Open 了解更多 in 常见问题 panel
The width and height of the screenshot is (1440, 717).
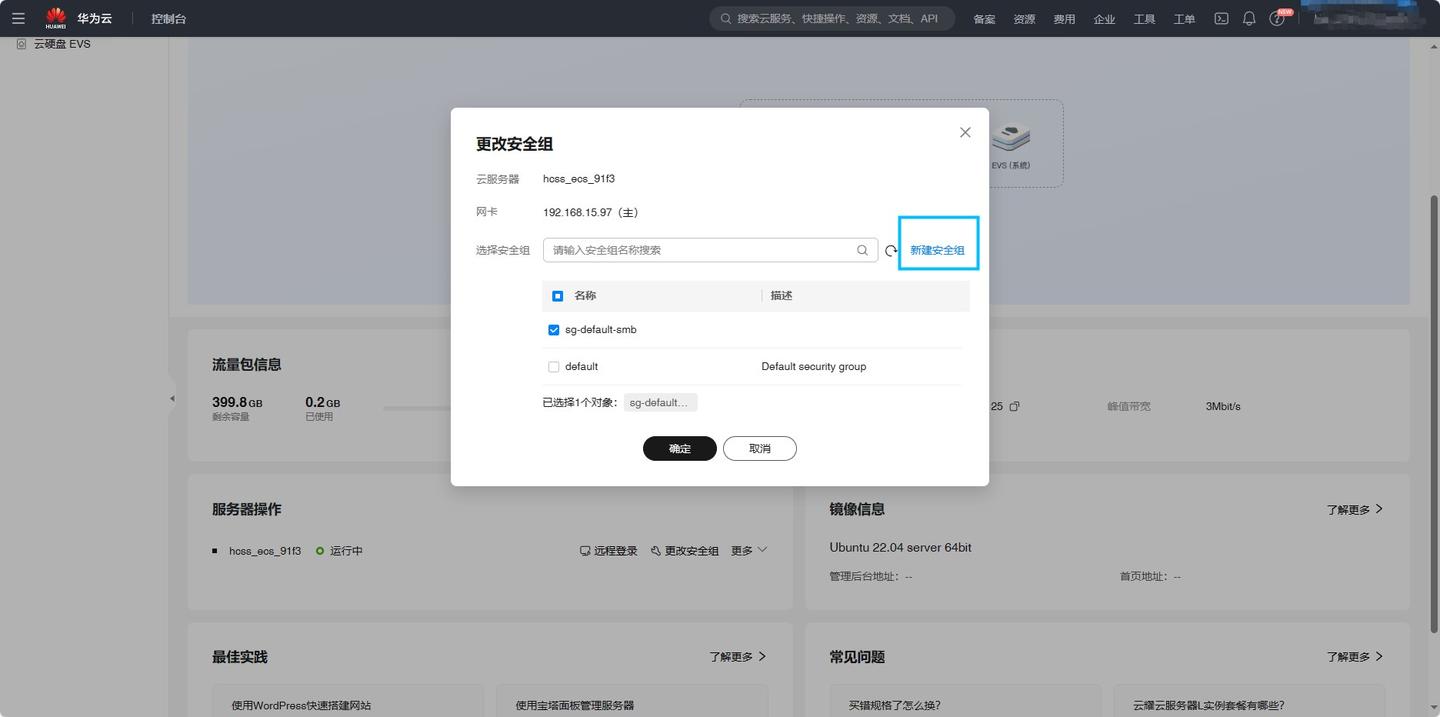[x=1355, y=657]
